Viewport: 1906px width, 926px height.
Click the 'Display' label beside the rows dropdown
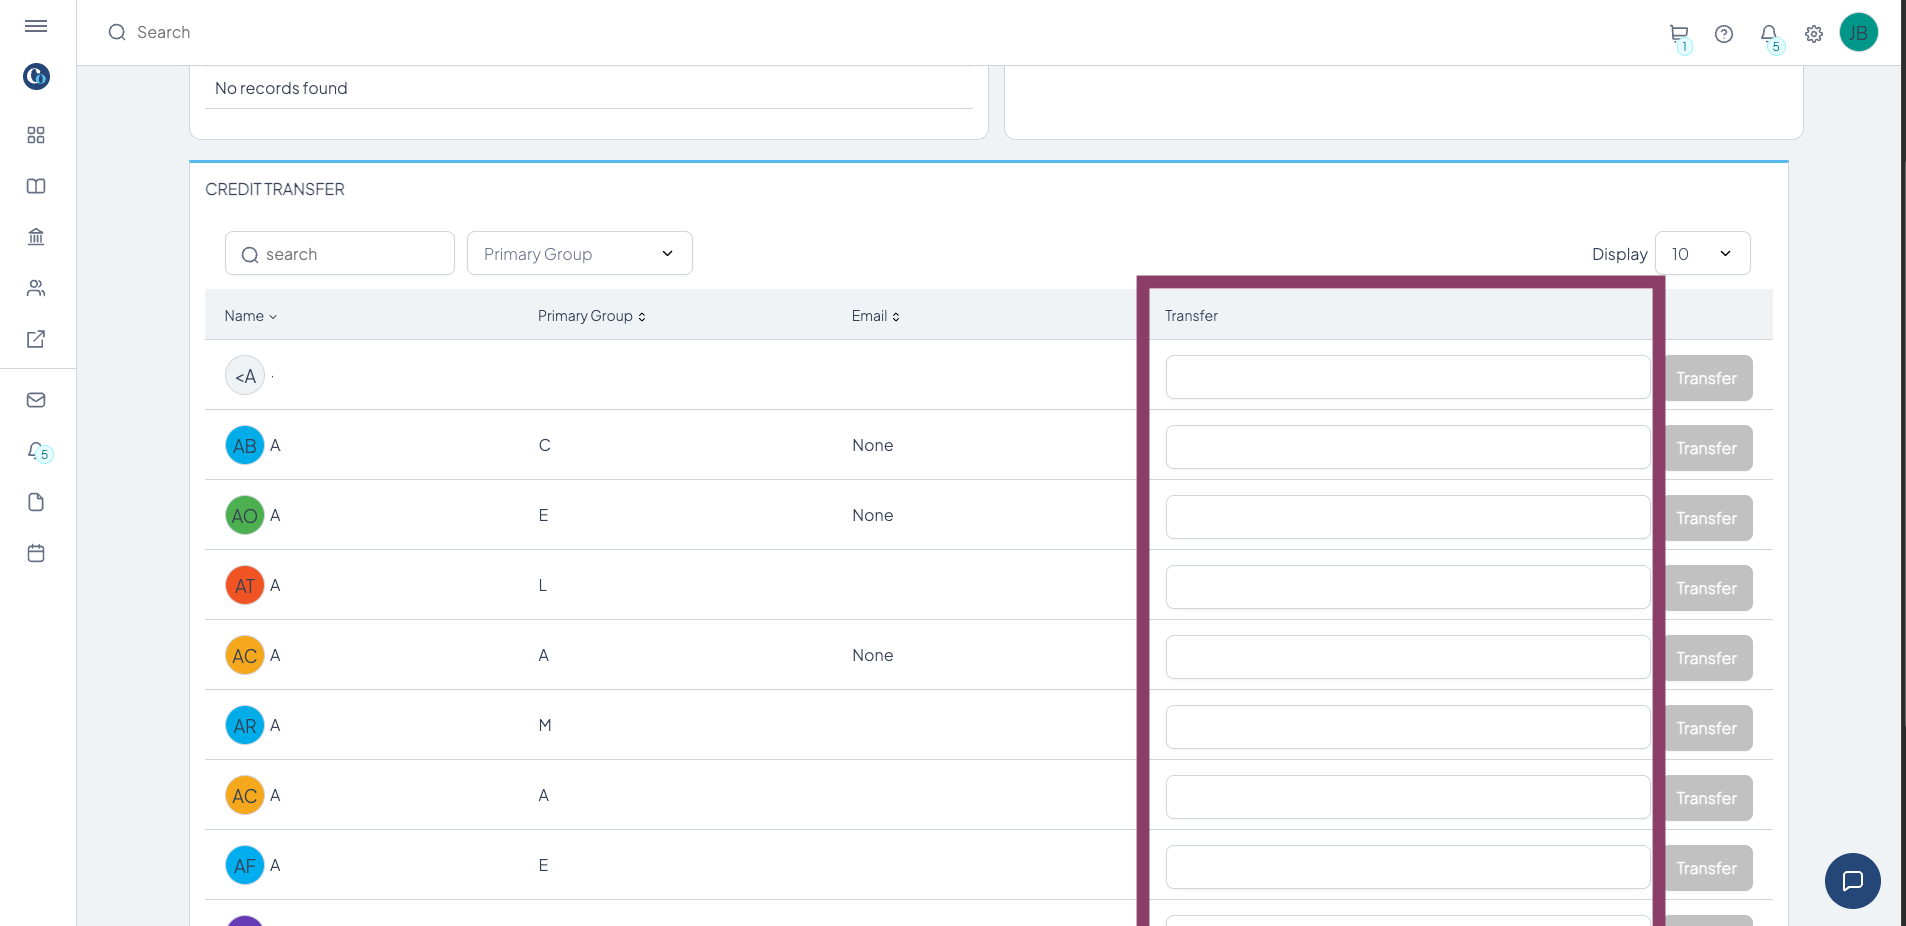[1620, 254]
